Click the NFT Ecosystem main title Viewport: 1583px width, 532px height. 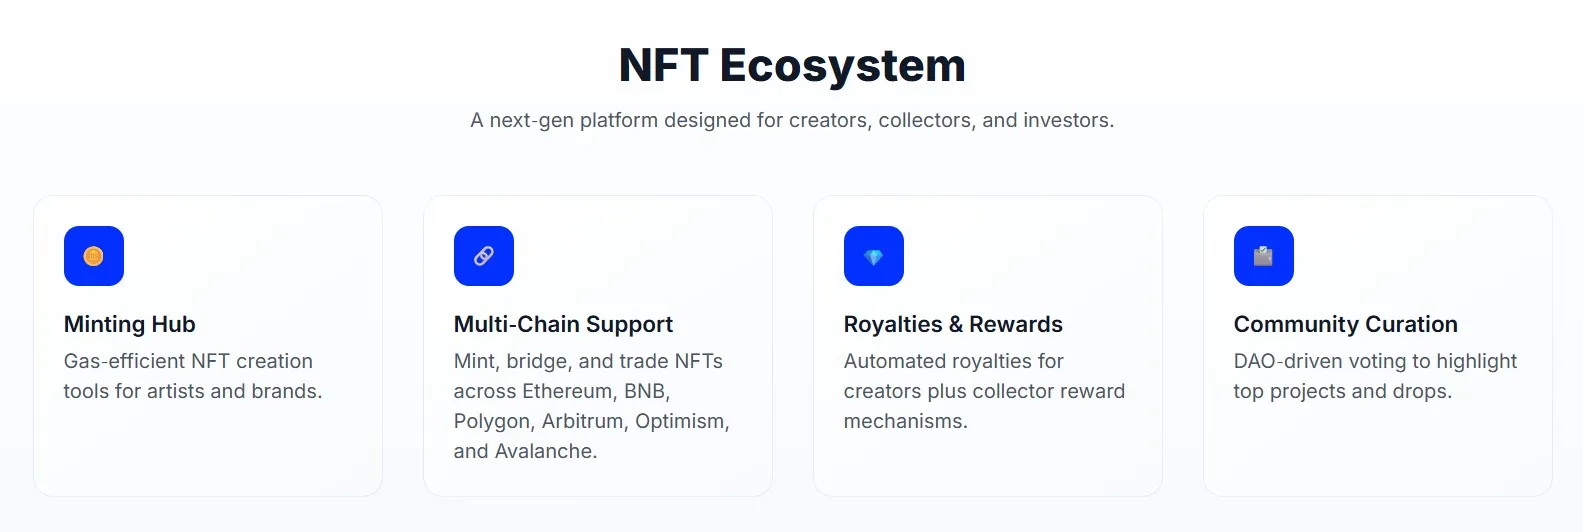click(792, 66)
